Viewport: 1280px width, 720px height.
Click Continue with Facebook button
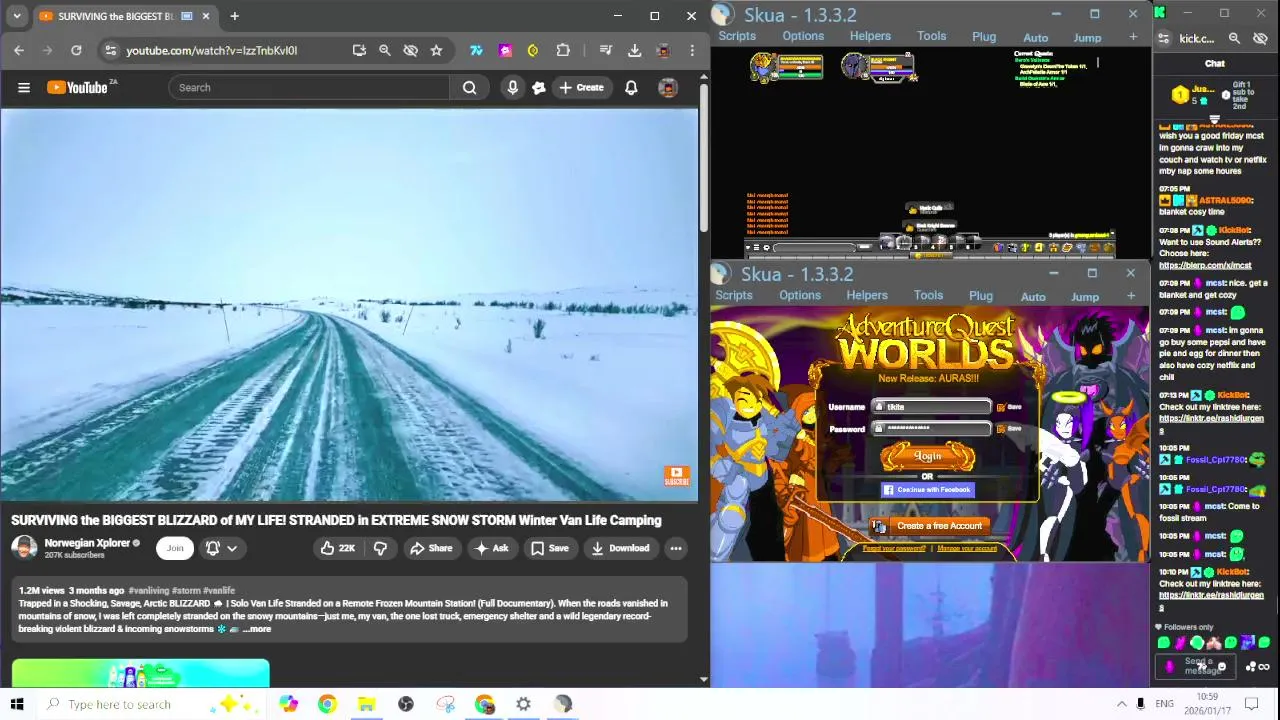[x=927, y=490]
